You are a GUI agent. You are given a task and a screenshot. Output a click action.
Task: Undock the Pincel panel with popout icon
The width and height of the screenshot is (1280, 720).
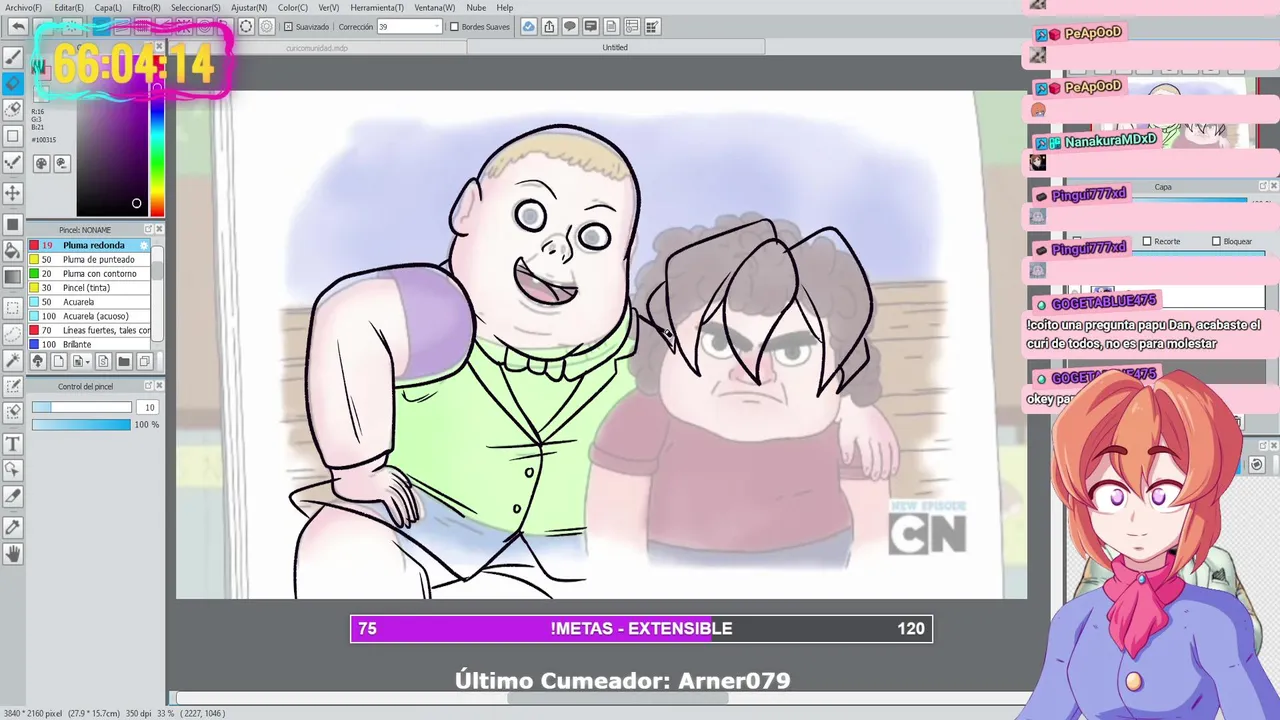tap(148, 229)
